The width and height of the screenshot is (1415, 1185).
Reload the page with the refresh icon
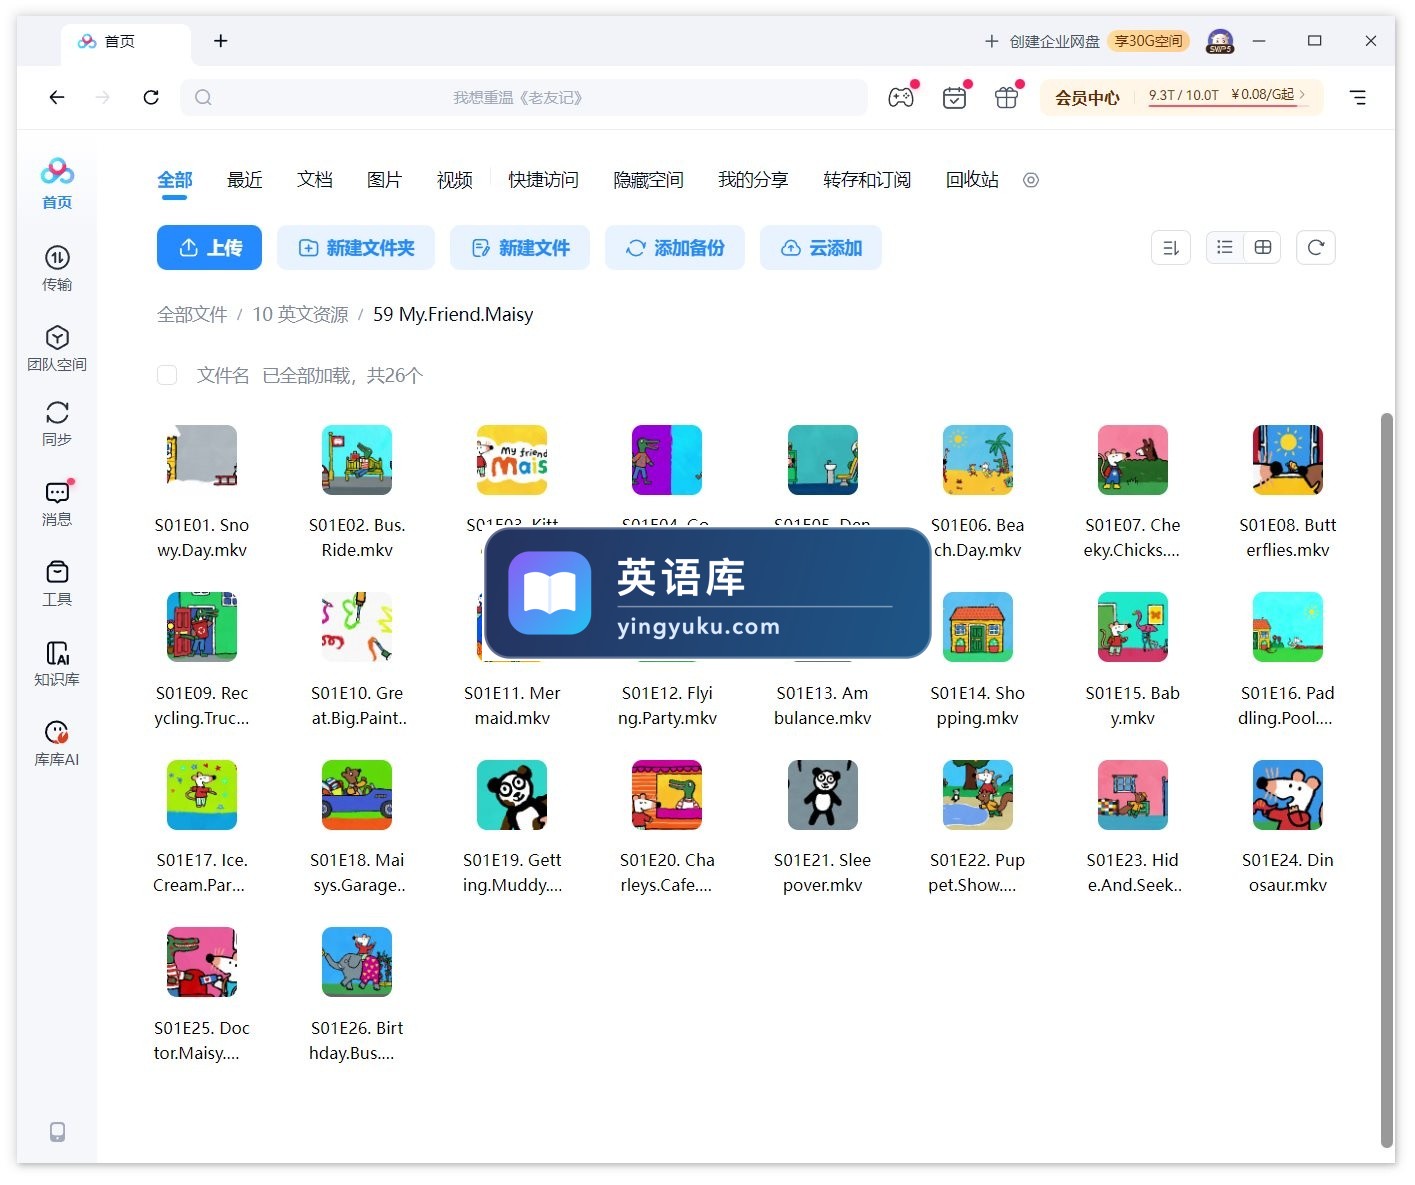[151, 97]
